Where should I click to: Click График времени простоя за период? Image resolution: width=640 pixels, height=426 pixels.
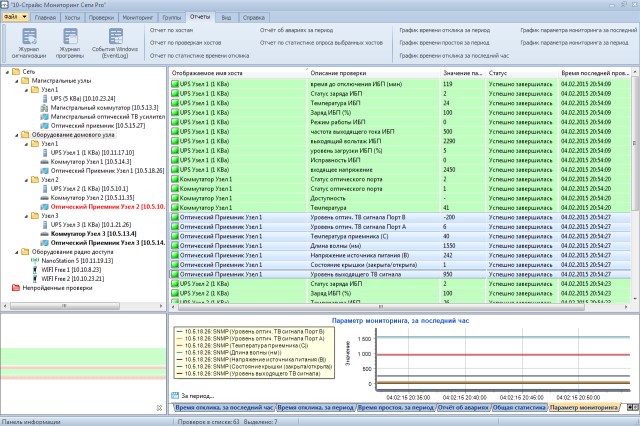[444, 43]
